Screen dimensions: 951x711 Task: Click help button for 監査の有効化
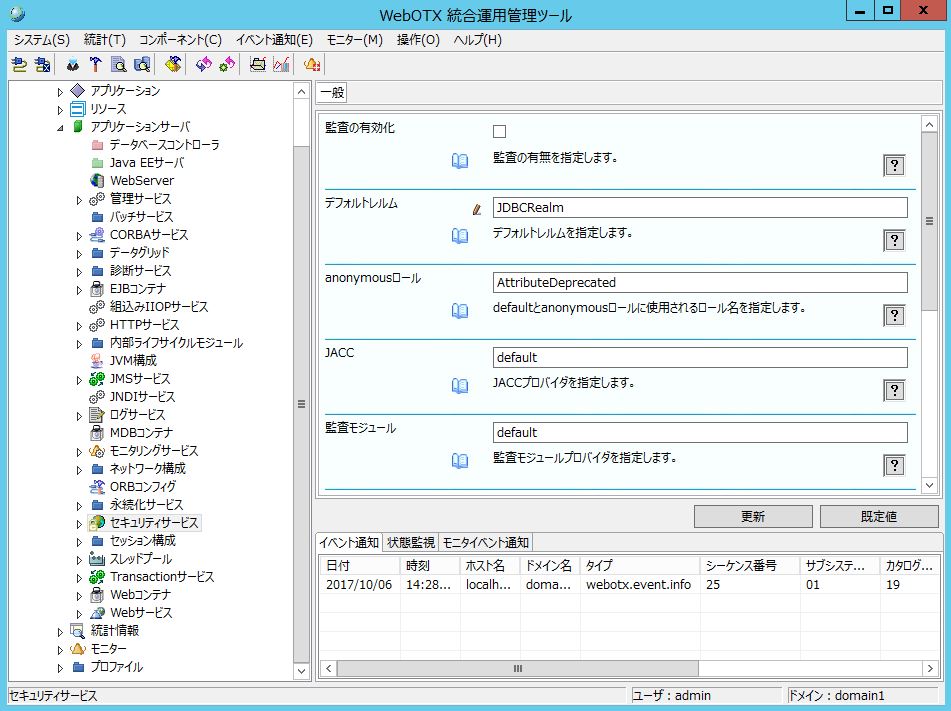tap(894, 165)
